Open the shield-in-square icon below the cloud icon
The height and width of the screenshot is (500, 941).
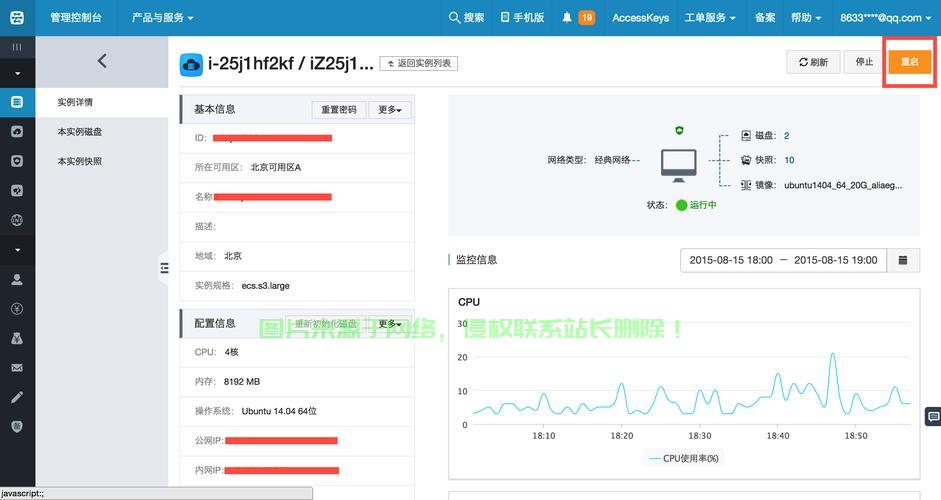(17, 161)
